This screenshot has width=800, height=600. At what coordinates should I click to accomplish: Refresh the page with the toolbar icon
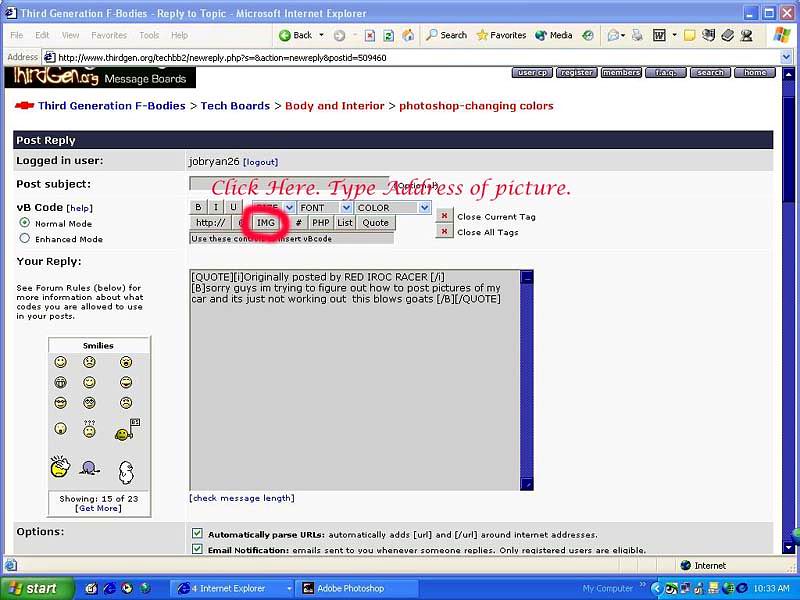[x=388, y=35]
